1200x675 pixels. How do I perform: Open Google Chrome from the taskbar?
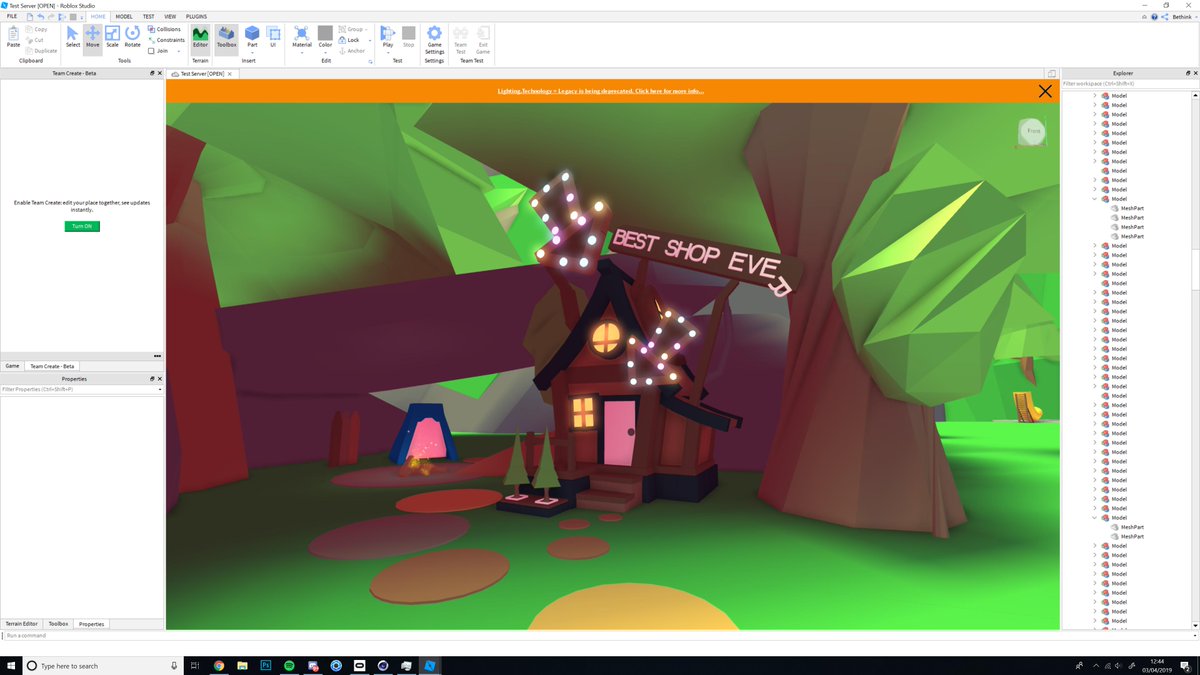[x=219, y=665]
